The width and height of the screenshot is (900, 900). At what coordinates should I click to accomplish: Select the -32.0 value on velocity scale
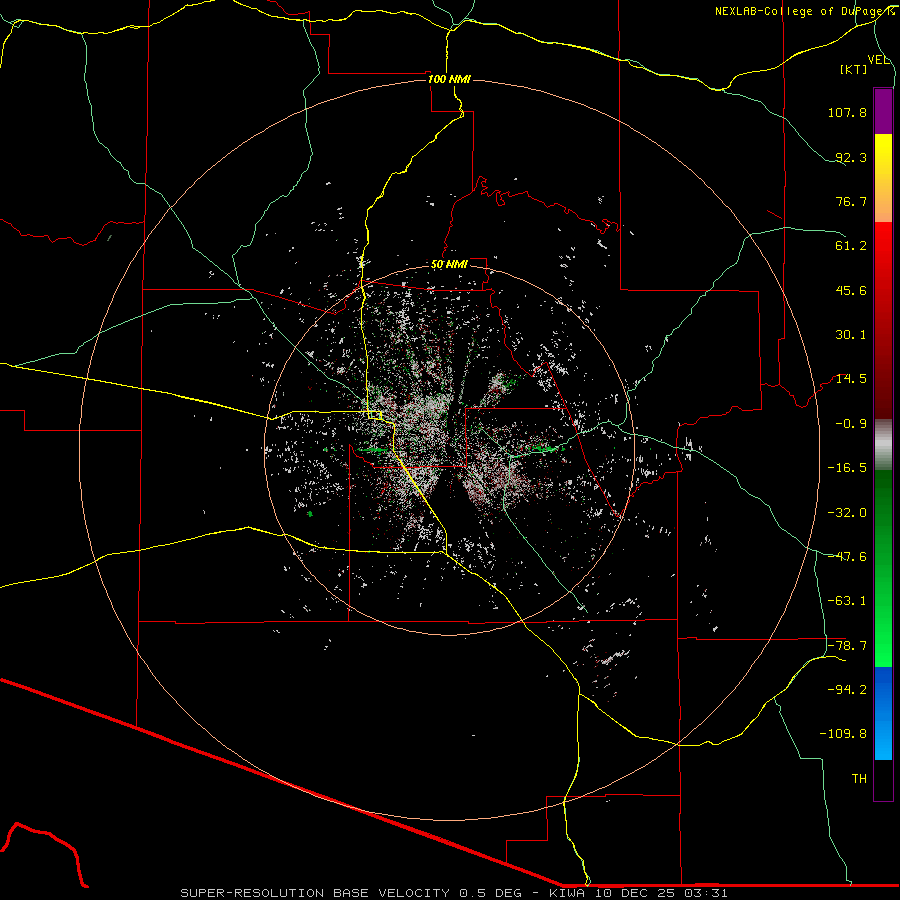847,513
